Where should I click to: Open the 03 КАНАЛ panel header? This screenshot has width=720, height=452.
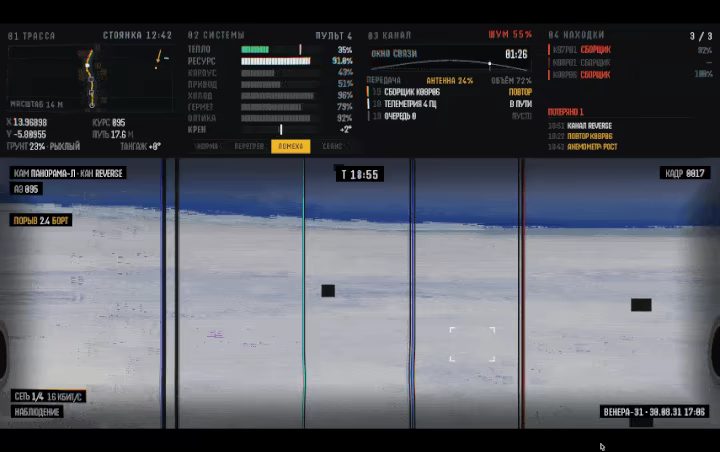pos(389,35)
